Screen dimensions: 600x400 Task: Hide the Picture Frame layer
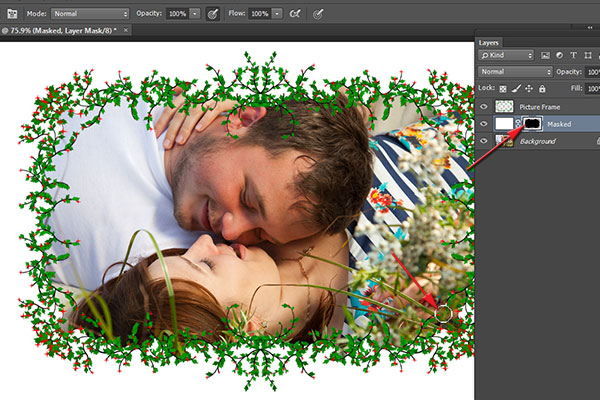[484, 107]
